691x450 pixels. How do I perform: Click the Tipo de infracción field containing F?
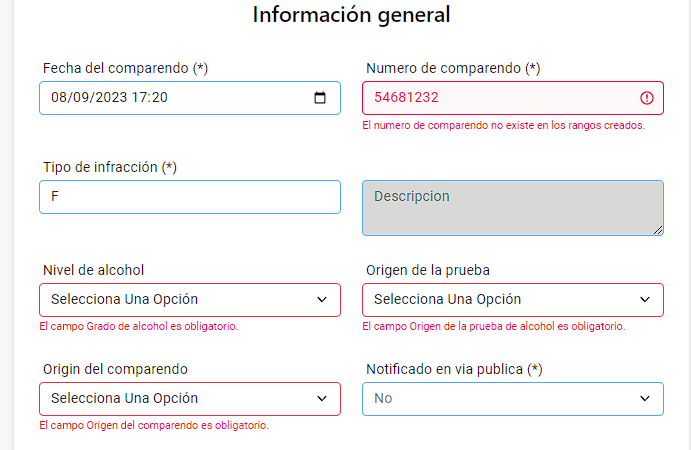tap(190, 197)
